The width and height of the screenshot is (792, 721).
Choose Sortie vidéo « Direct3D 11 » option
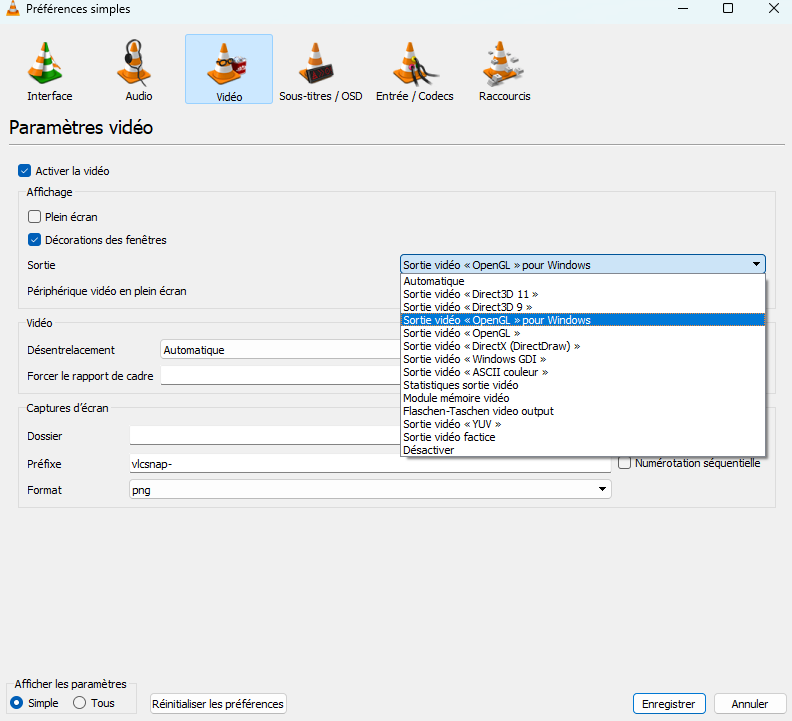pos(471,294)
